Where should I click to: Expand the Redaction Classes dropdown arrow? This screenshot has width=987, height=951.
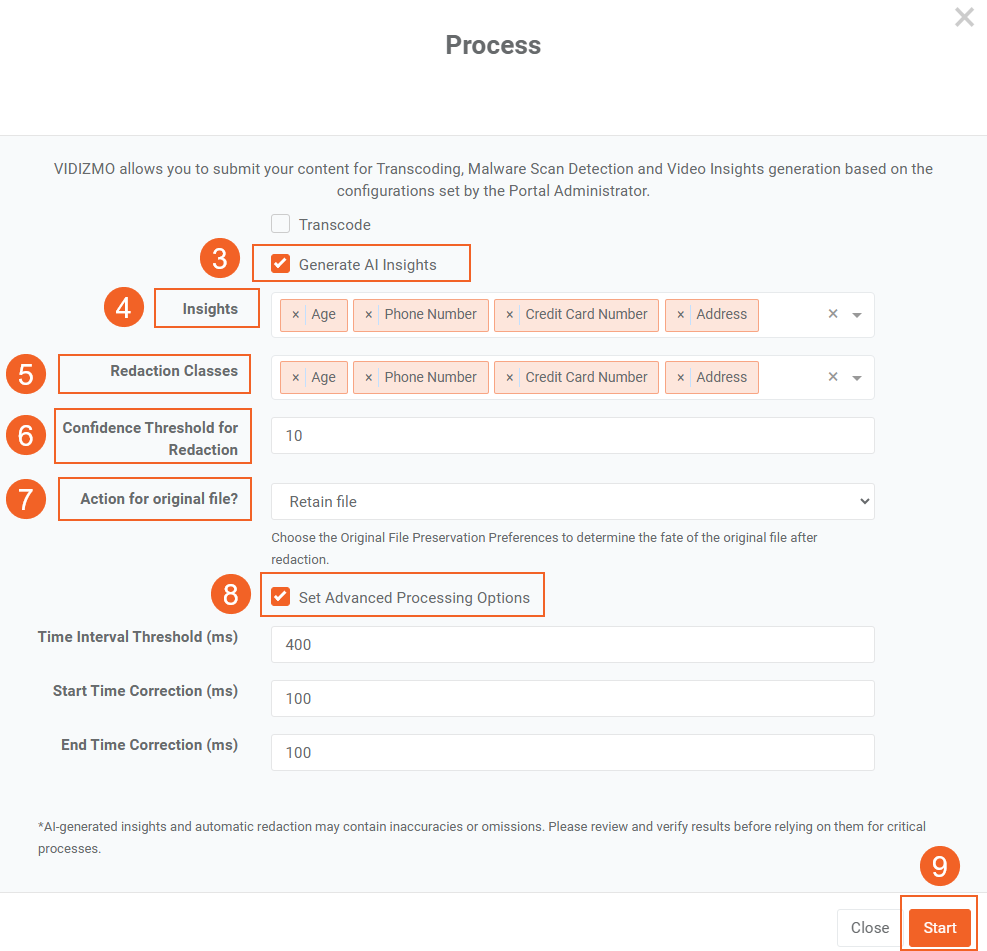[857, 378]
